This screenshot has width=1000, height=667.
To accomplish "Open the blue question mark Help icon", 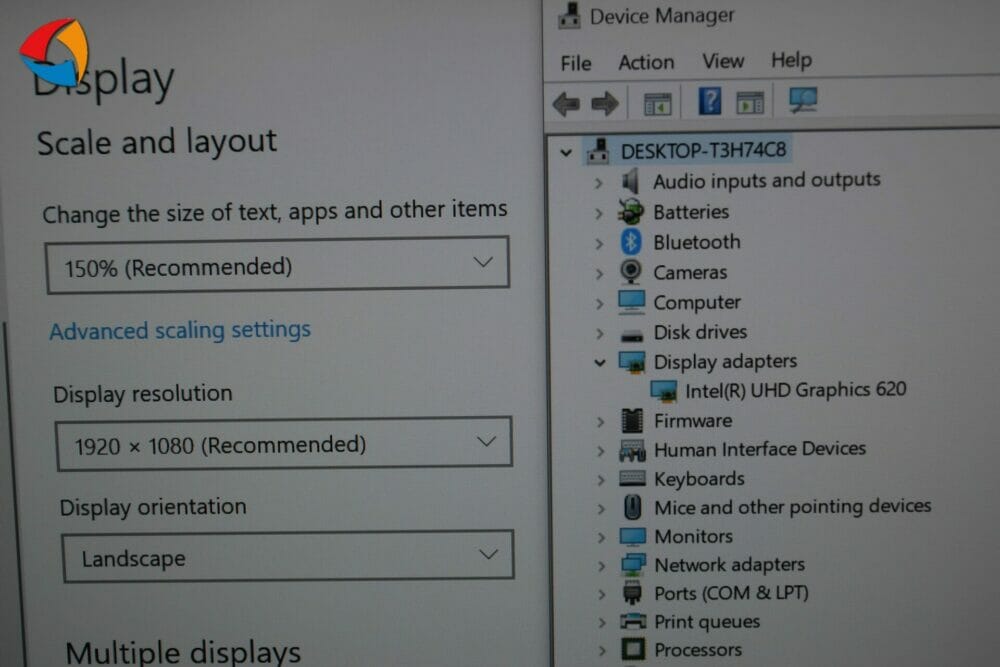I will pos(710,101).
